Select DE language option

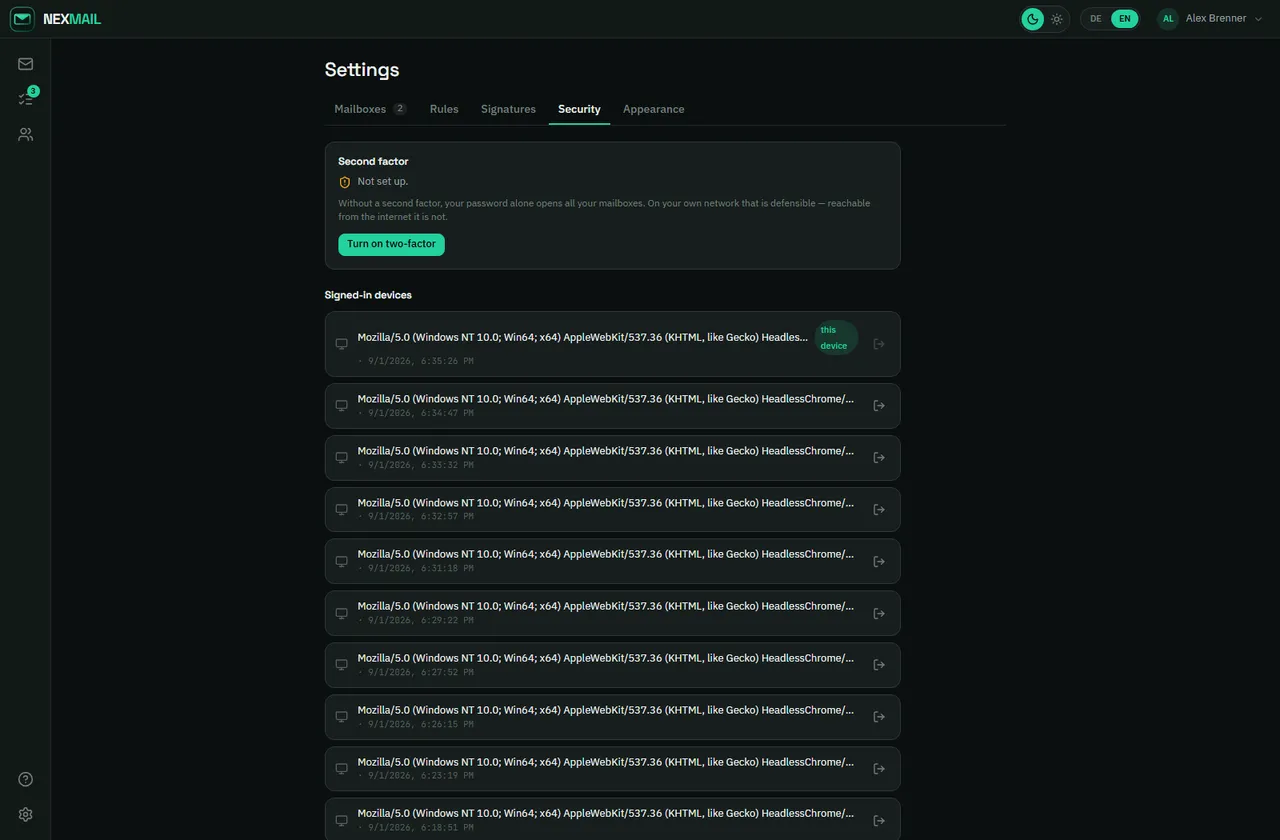(x=1096, y=19)
